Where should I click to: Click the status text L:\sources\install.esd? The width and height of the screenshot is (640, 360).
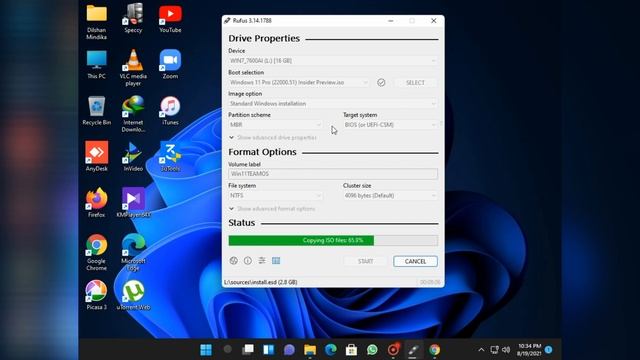260,282
